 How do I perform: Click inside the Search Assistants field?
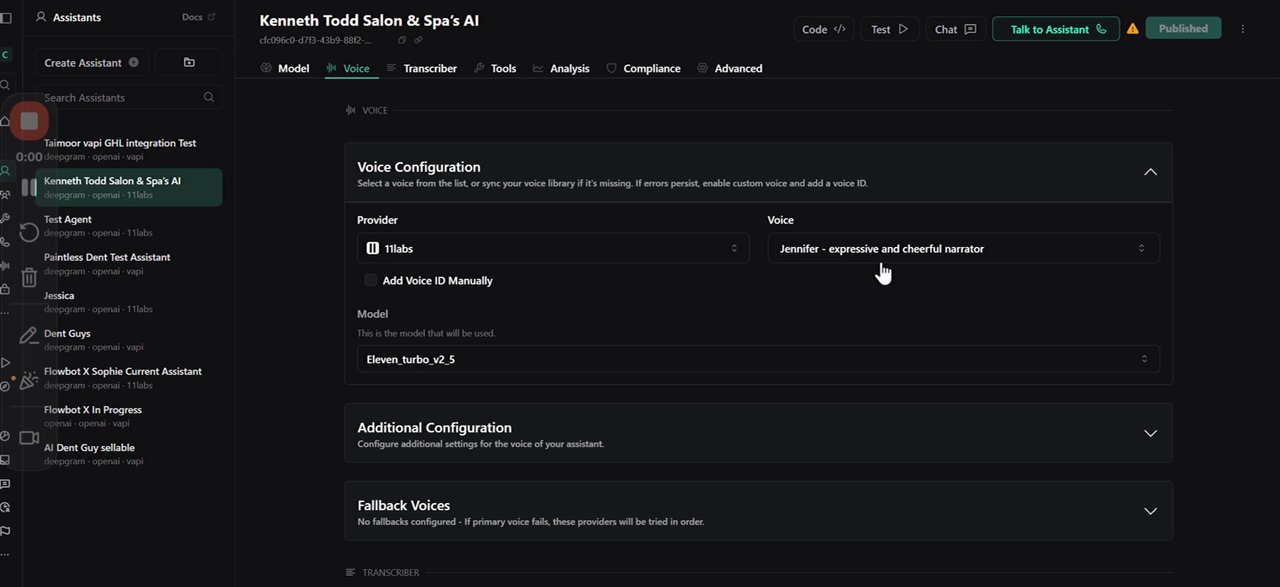point(128,97)
